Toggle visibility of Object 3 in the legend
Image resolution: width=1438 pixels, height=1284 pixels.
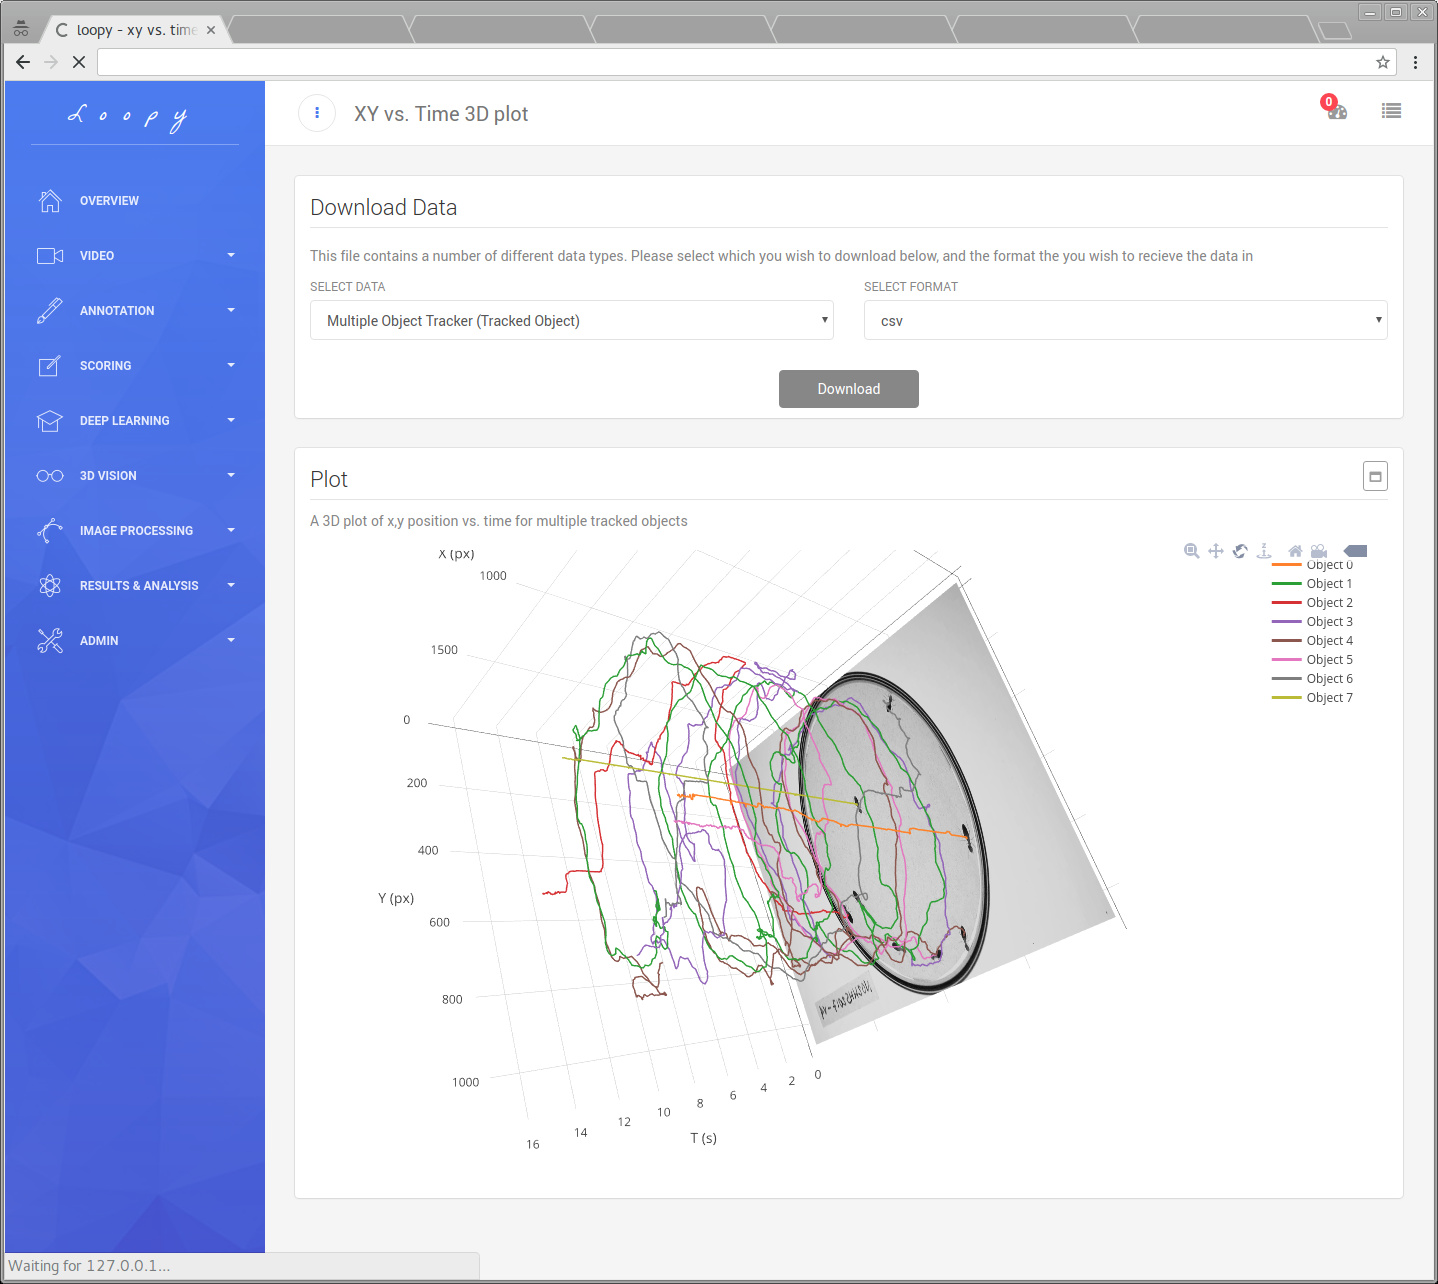1327,621
